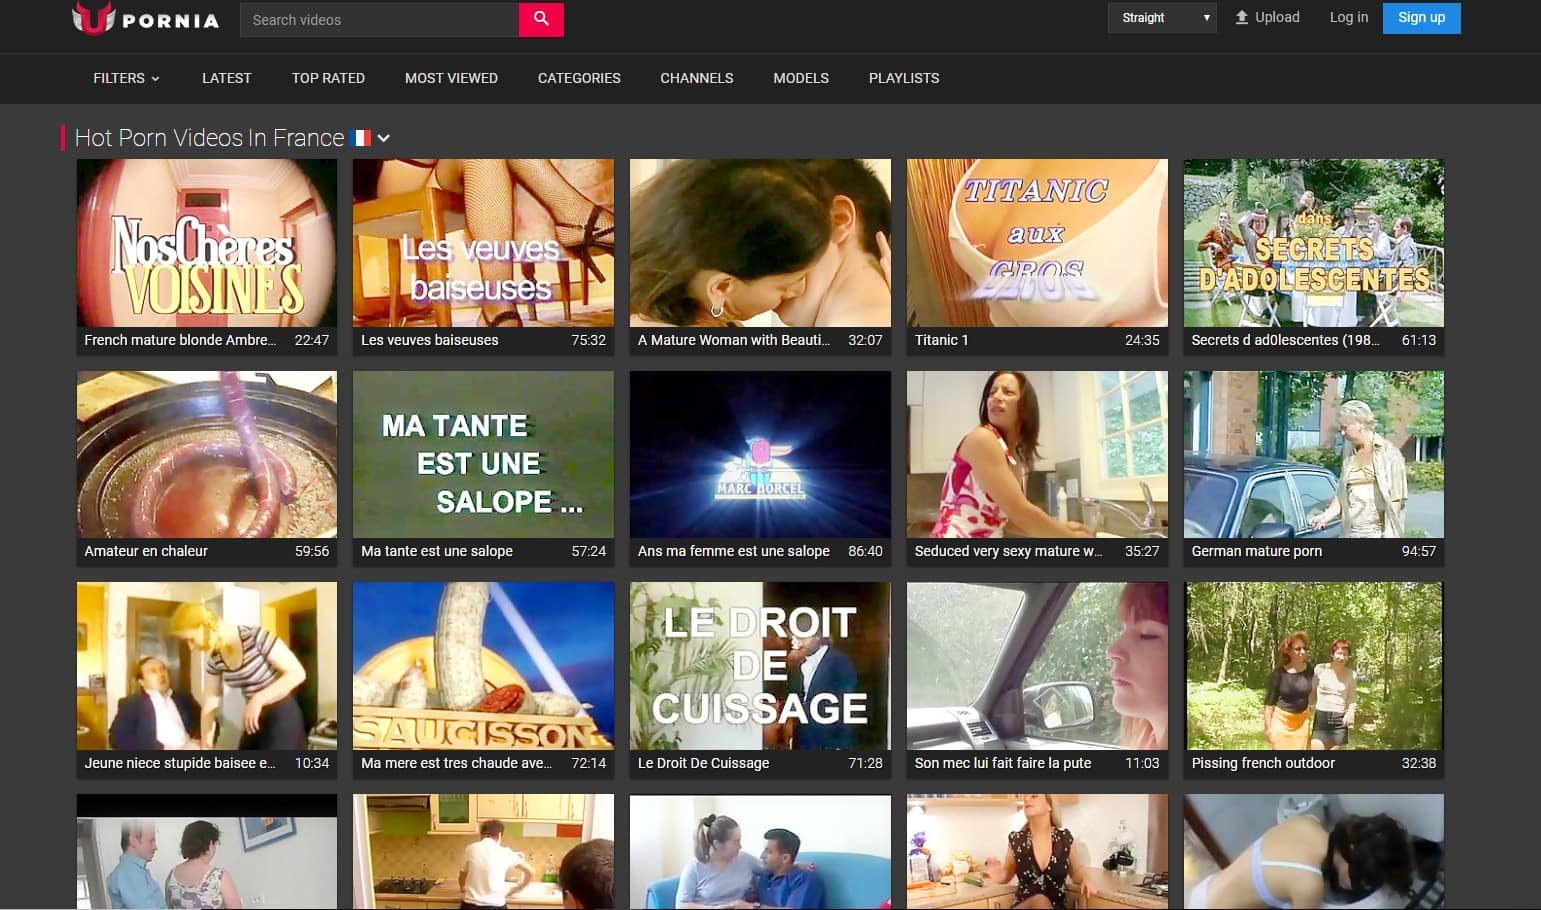Open the Models page
The width and height of the screenshot is (1541, 910).
coord(801,78)
